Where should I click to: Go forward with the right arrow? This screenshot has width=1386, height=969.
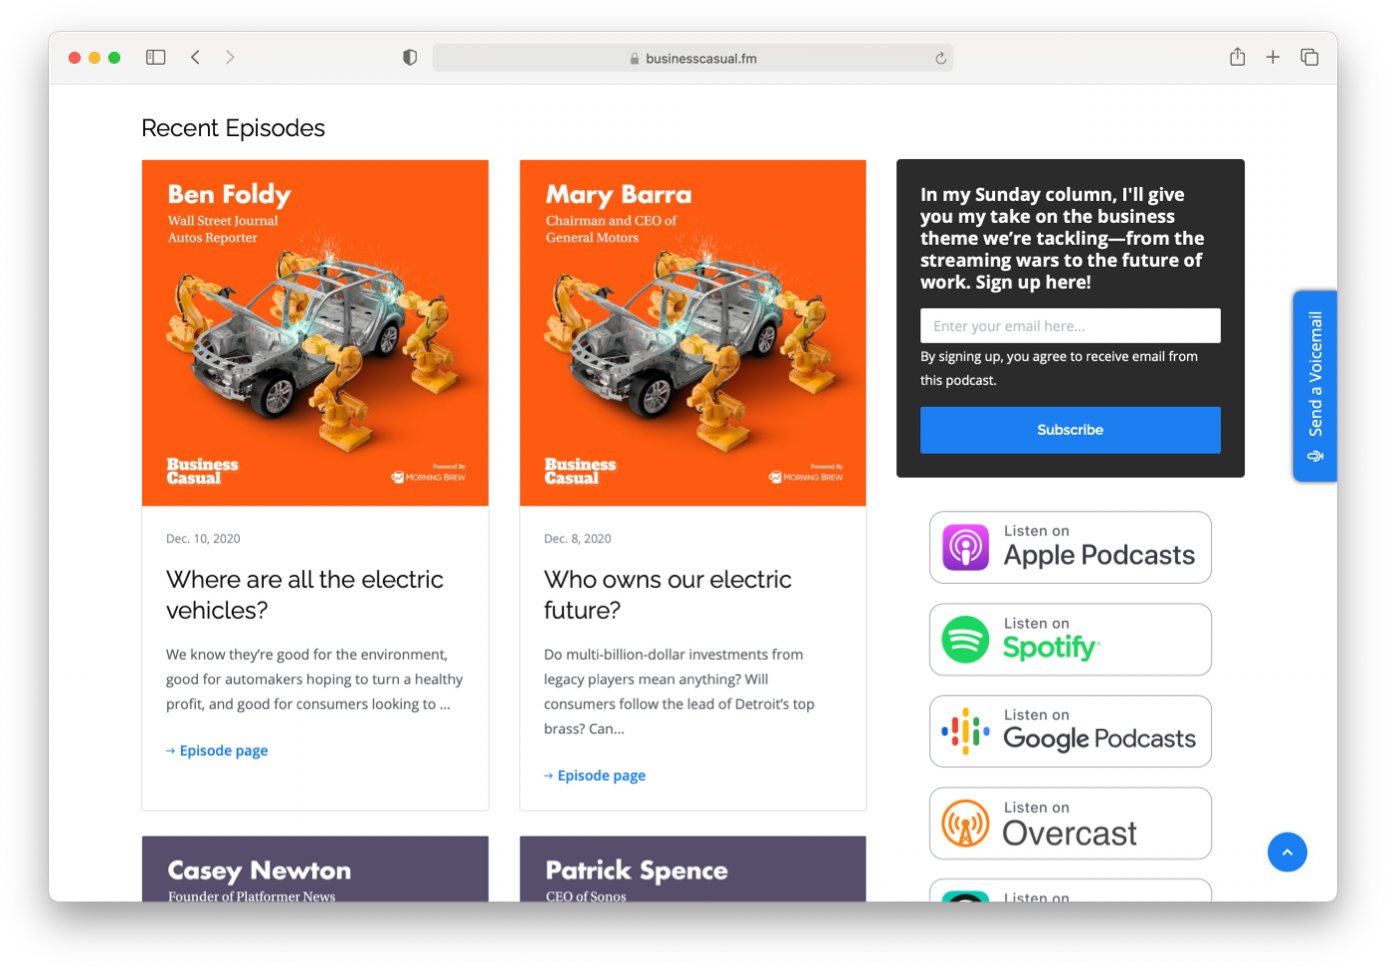[230, 57]
